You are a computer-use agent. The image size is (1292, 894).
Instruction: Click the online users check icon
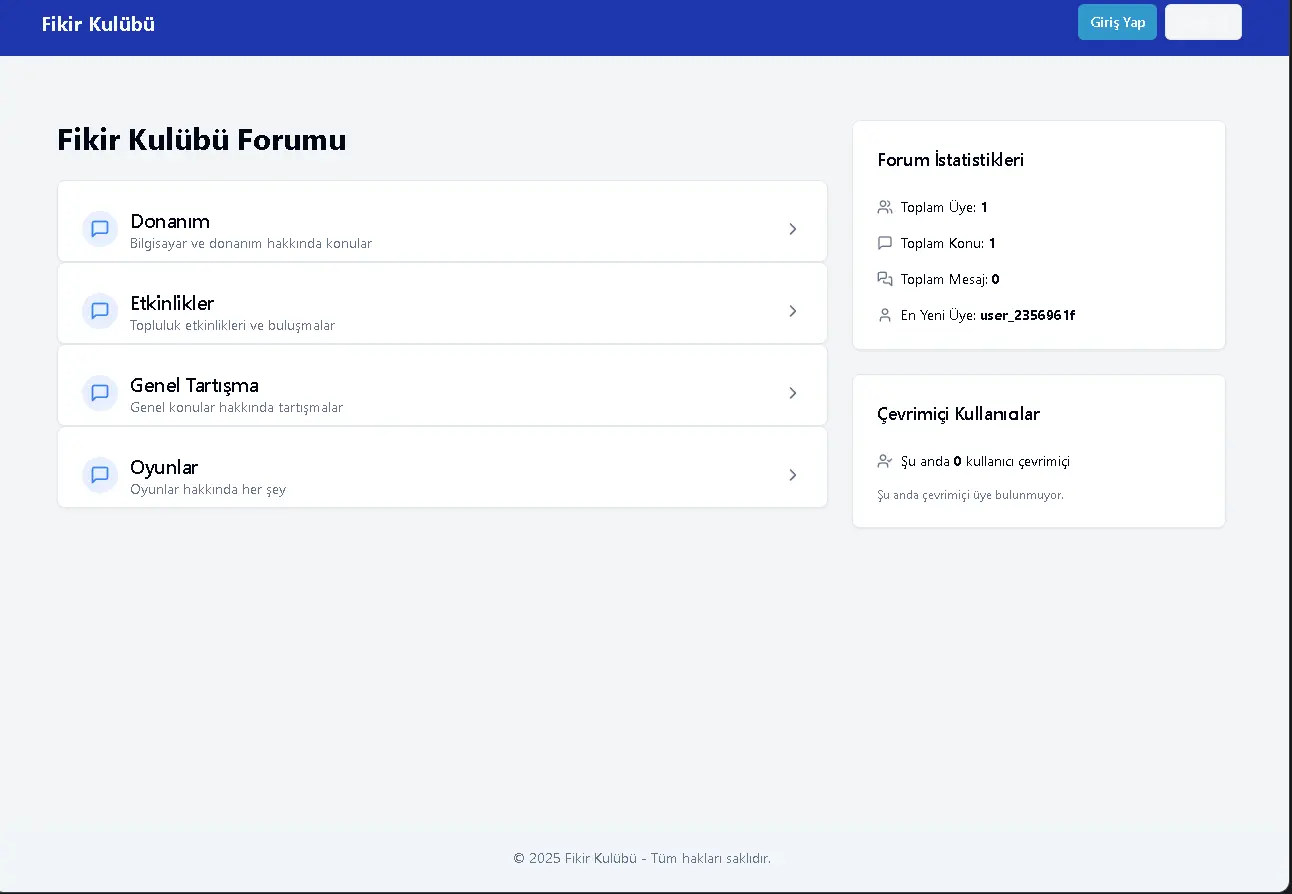(884, 461)
